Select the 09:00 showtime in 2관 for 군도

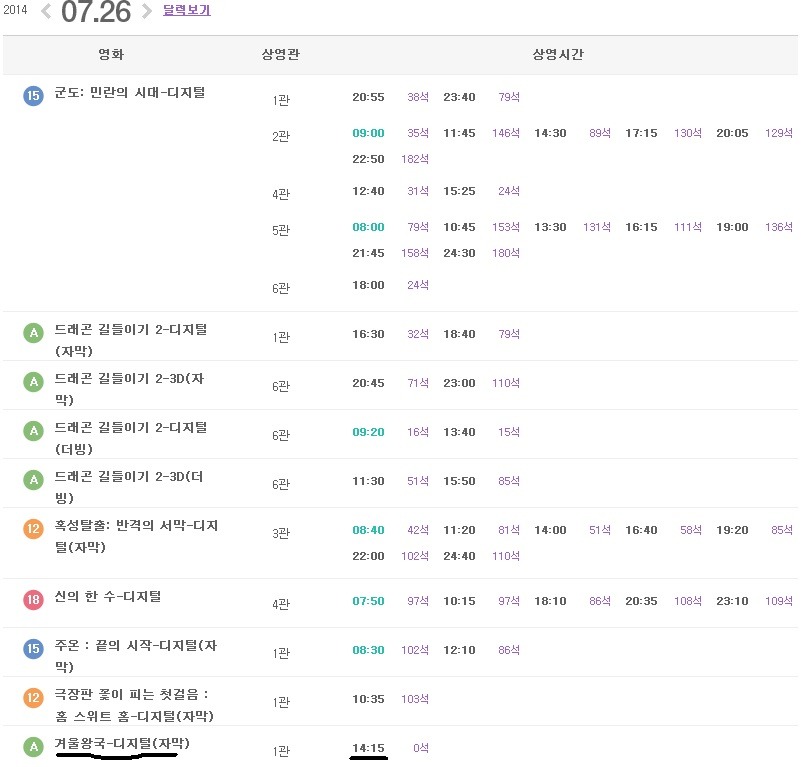click(369, 132)
